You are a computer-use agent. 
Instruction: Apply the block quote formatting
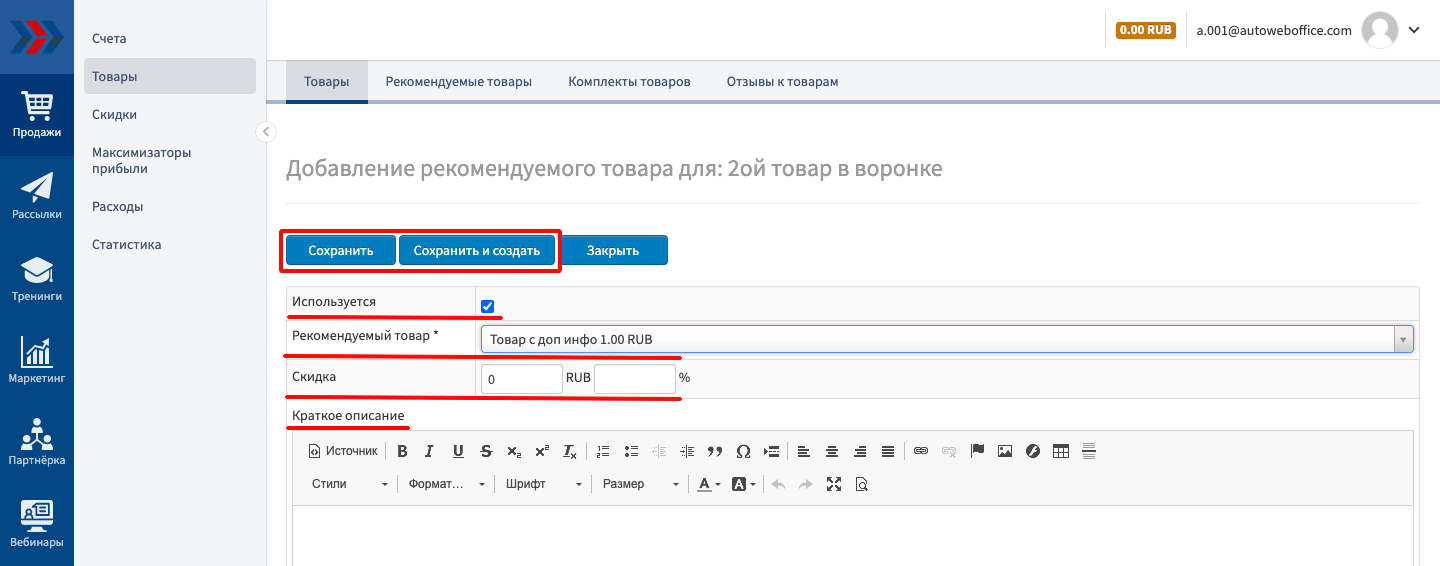coord(715,451)
